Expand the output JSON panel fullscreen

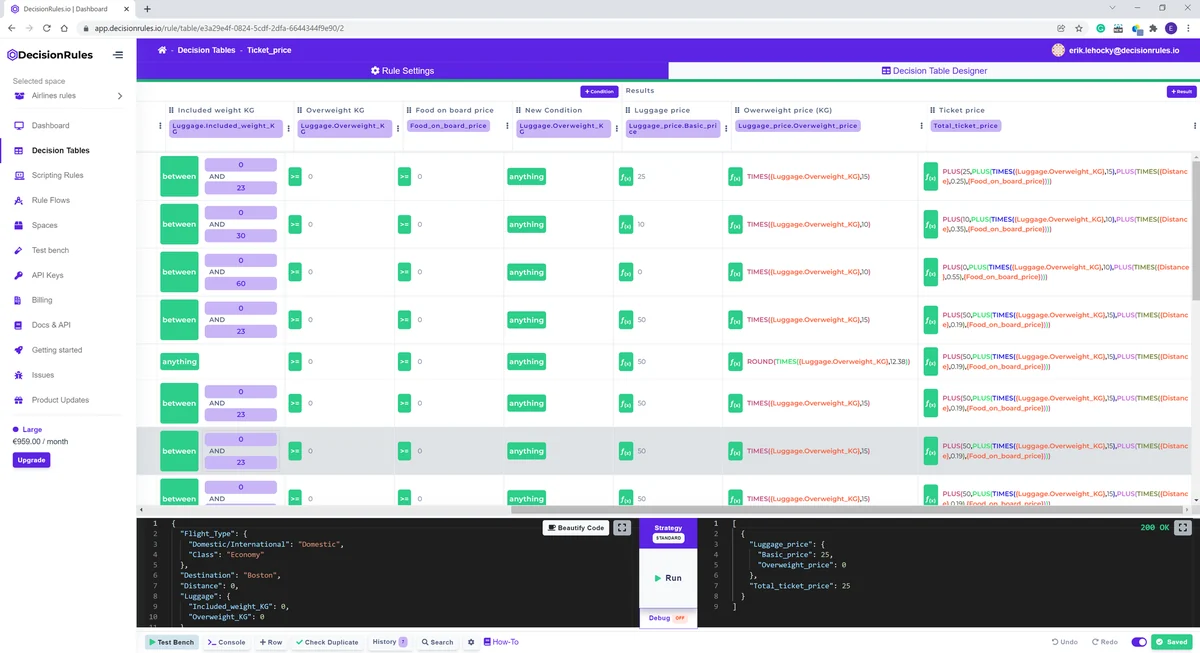[1183, 527]
